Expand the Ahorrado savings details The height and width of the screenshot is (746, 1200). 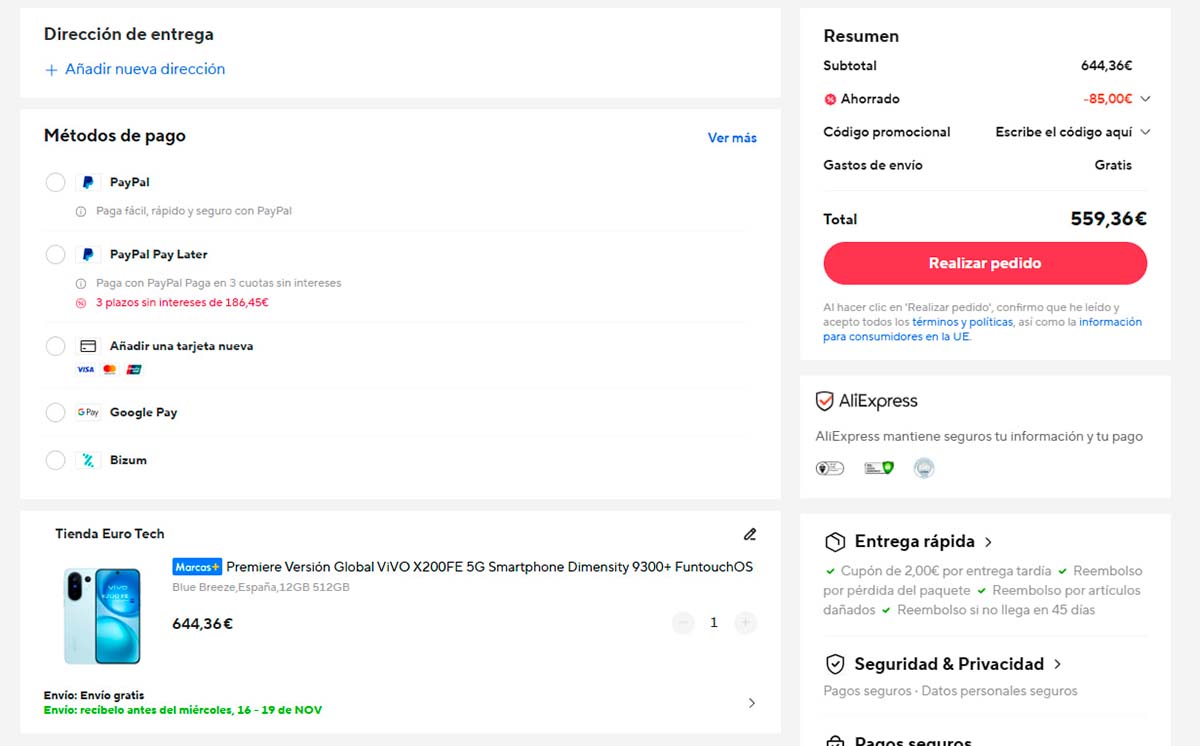click(x=1145, y=99)
